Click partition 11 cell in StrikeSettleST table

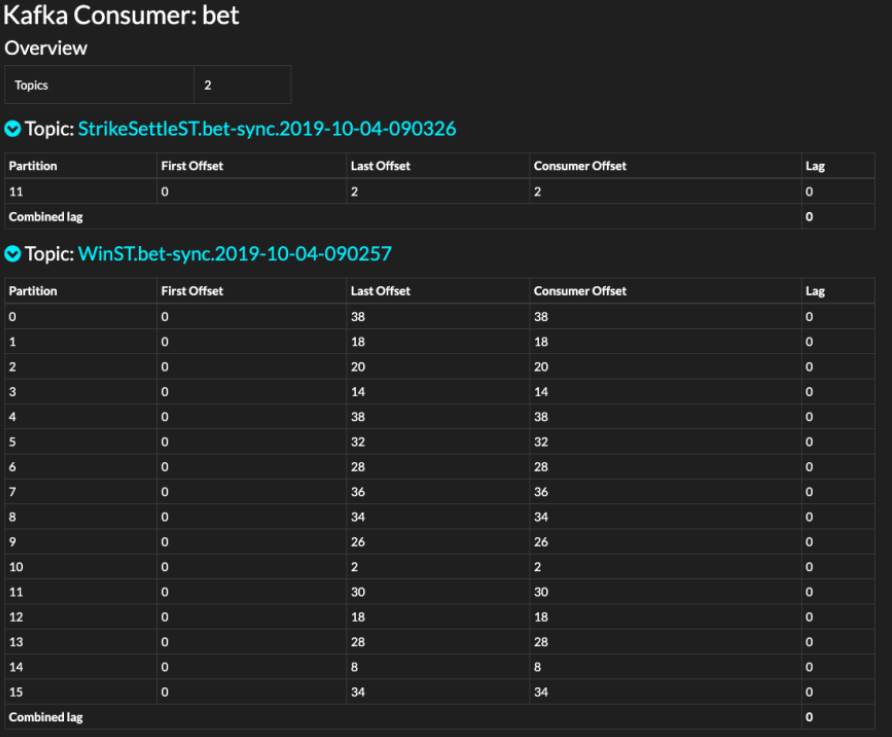click(x=16, y=191)
